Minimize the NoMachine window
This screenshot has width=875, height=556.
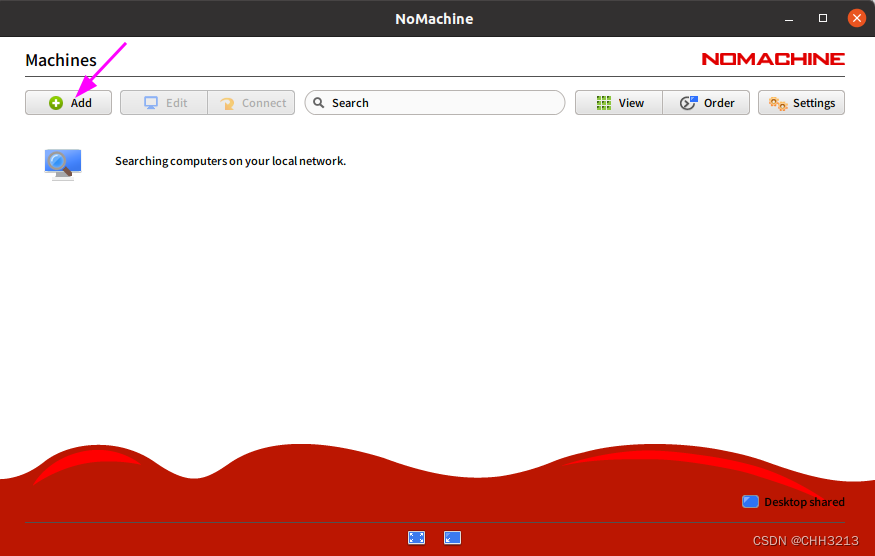tap(789, 18)
